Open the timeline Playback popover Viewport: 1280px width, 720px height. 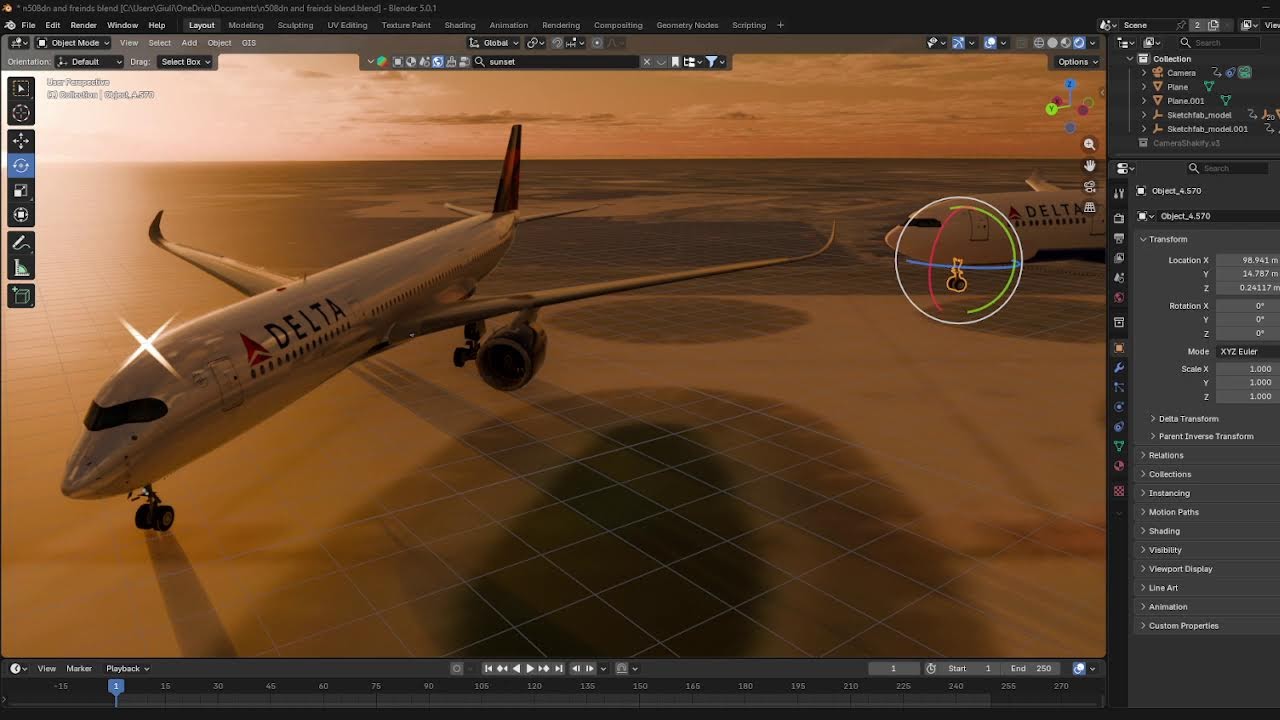point(127,668)
